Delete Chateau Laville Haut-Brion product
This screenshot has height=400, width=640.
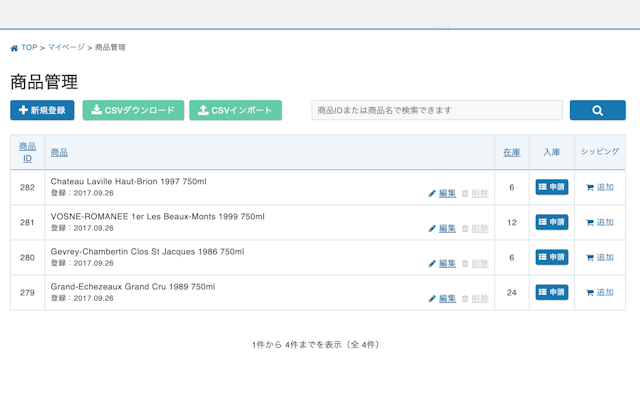tap(475, 193)
